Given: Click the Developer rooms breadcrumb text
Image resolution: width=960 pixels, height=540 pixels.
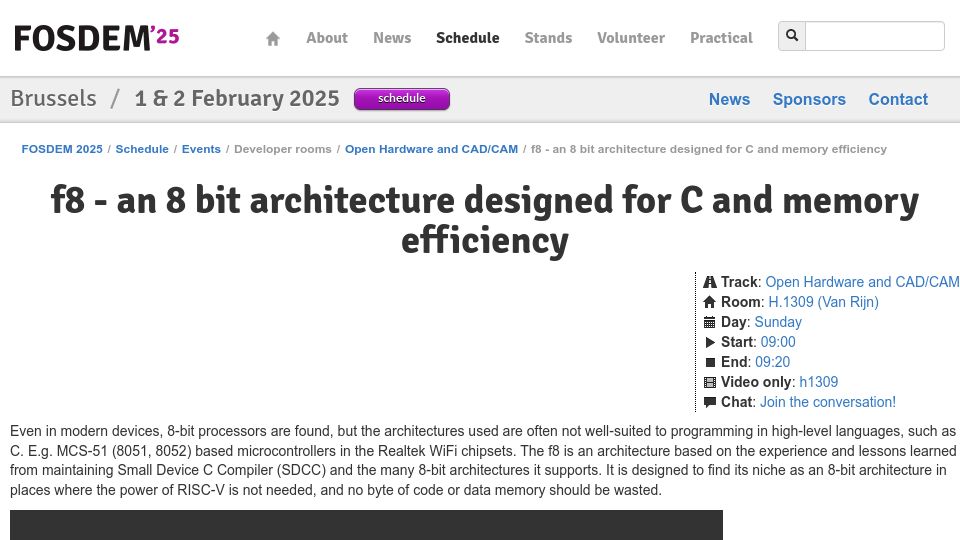Looking at the screenshot, I should tap(283, 149).
